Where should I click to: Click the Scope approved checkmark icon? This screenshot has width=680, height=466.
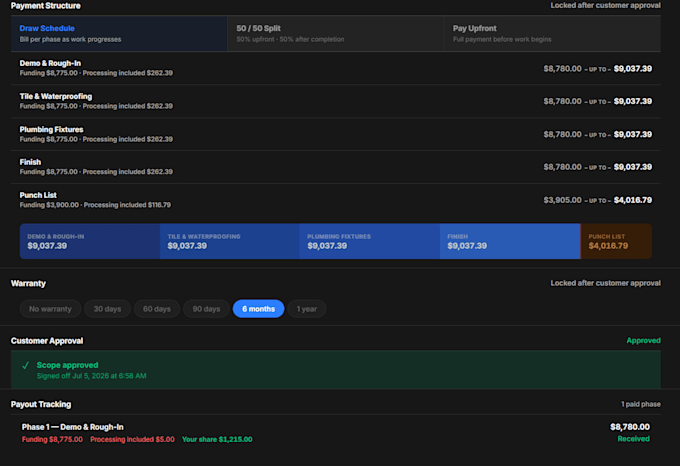coord(26,365)
